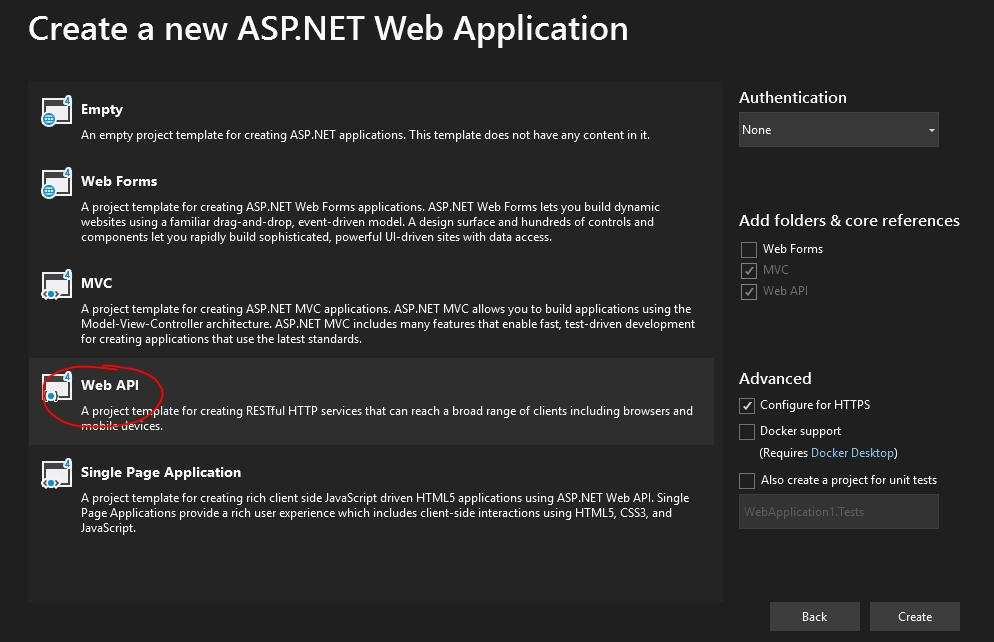Click the Advanced section heading

[x=775, y=378]
